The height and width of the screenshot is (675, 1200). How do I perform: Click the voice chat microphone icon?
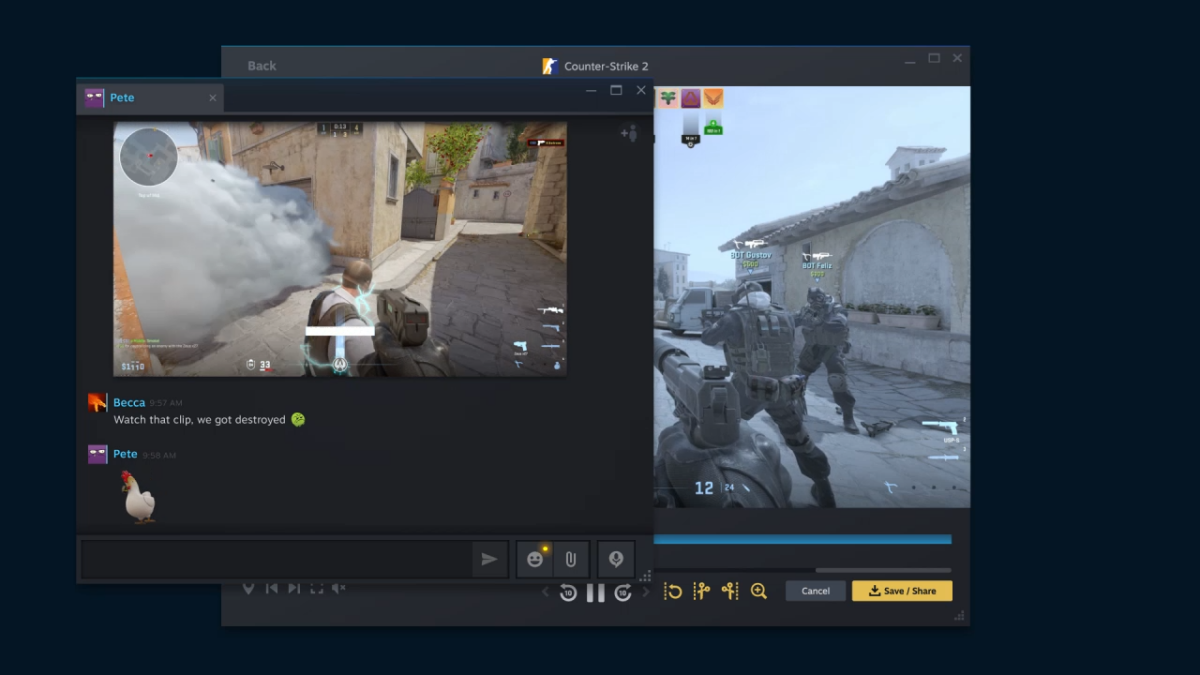[x=616, y=559]
